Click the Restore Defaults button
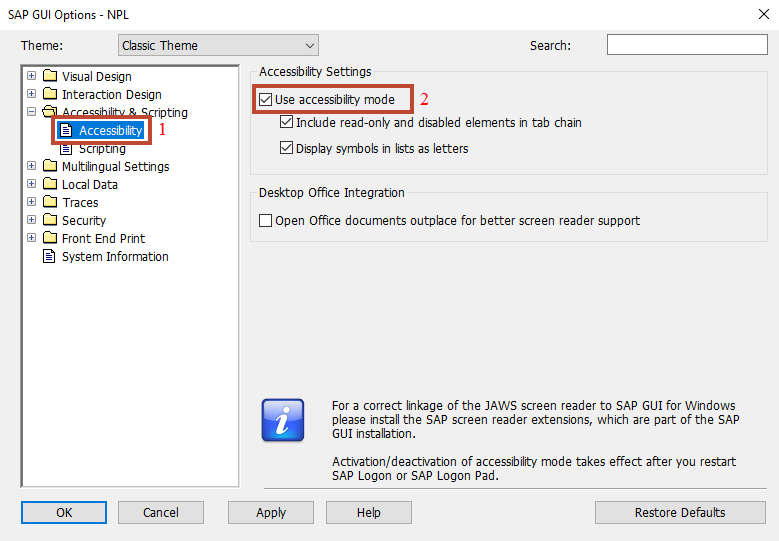Viewport: 779px width, 541px height. coord(680,512)
